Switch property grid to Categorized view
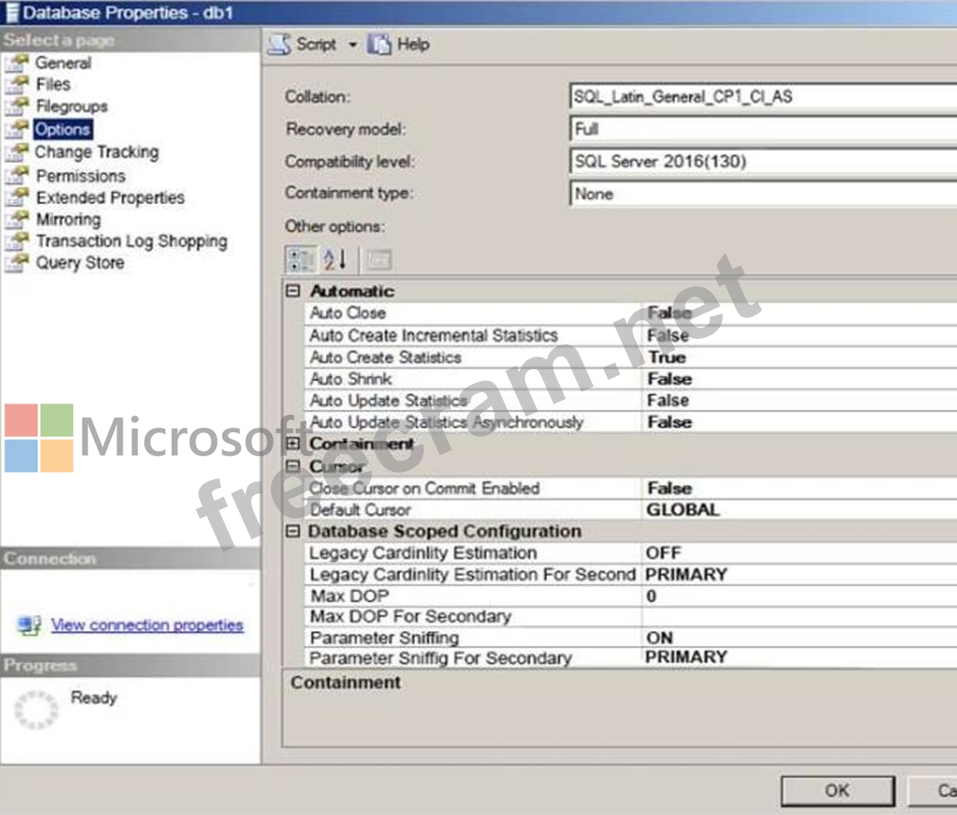957x815 pixels. [x=301, y=259]
